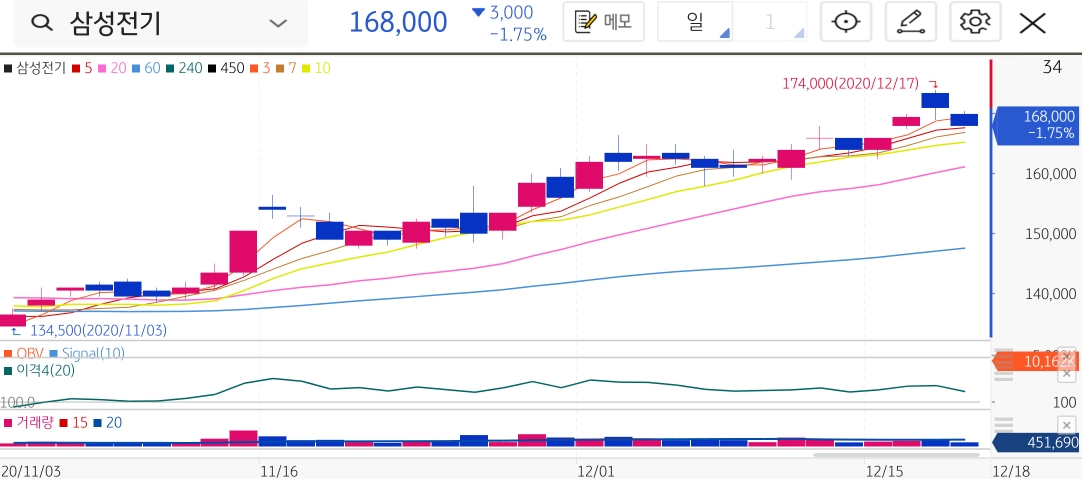Select the 삼성전기 price series legend
The height and width of the screenshot is (479, 1082).
pos(35,68)
